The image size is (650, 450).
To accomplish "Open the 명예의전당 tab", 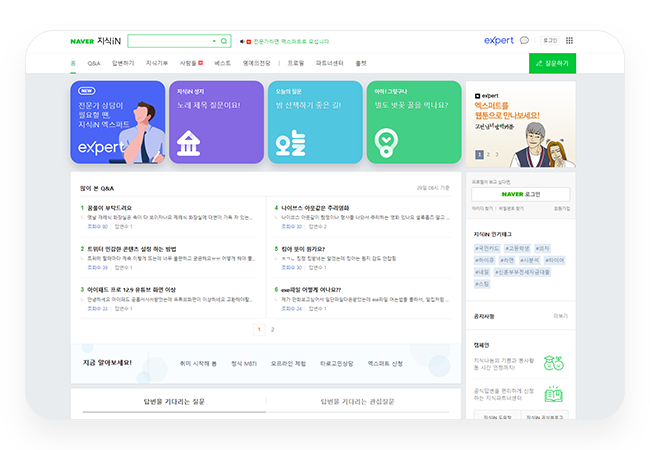I will [x=257, y=63].
